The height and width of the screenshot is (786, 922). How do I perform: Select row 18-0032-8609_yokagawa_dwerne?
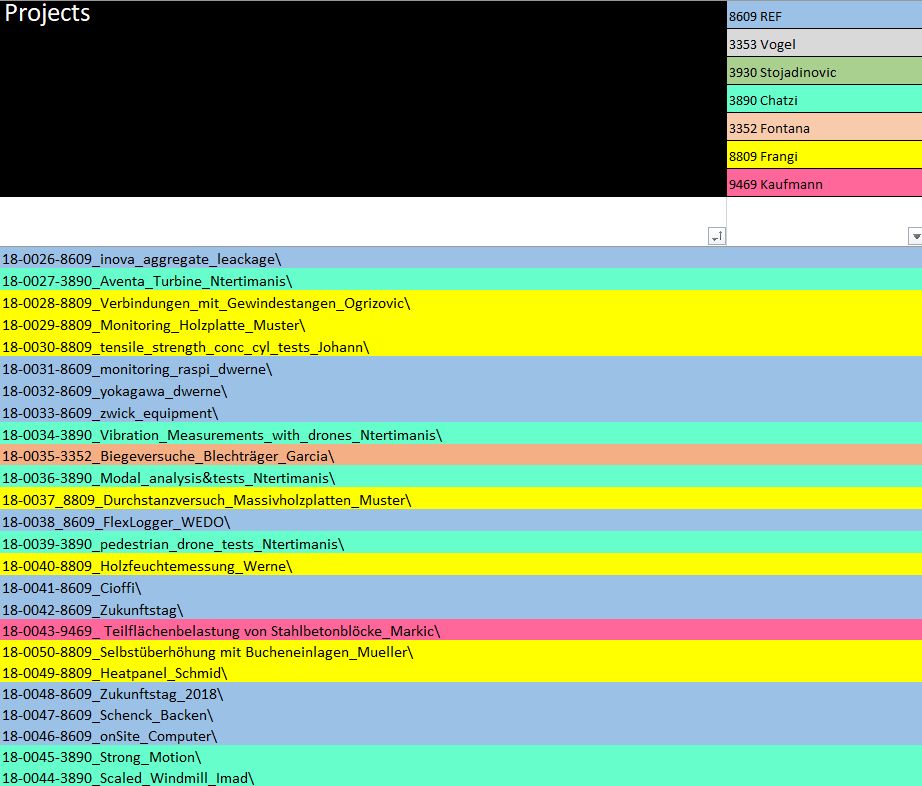click(x=461, y=390)
